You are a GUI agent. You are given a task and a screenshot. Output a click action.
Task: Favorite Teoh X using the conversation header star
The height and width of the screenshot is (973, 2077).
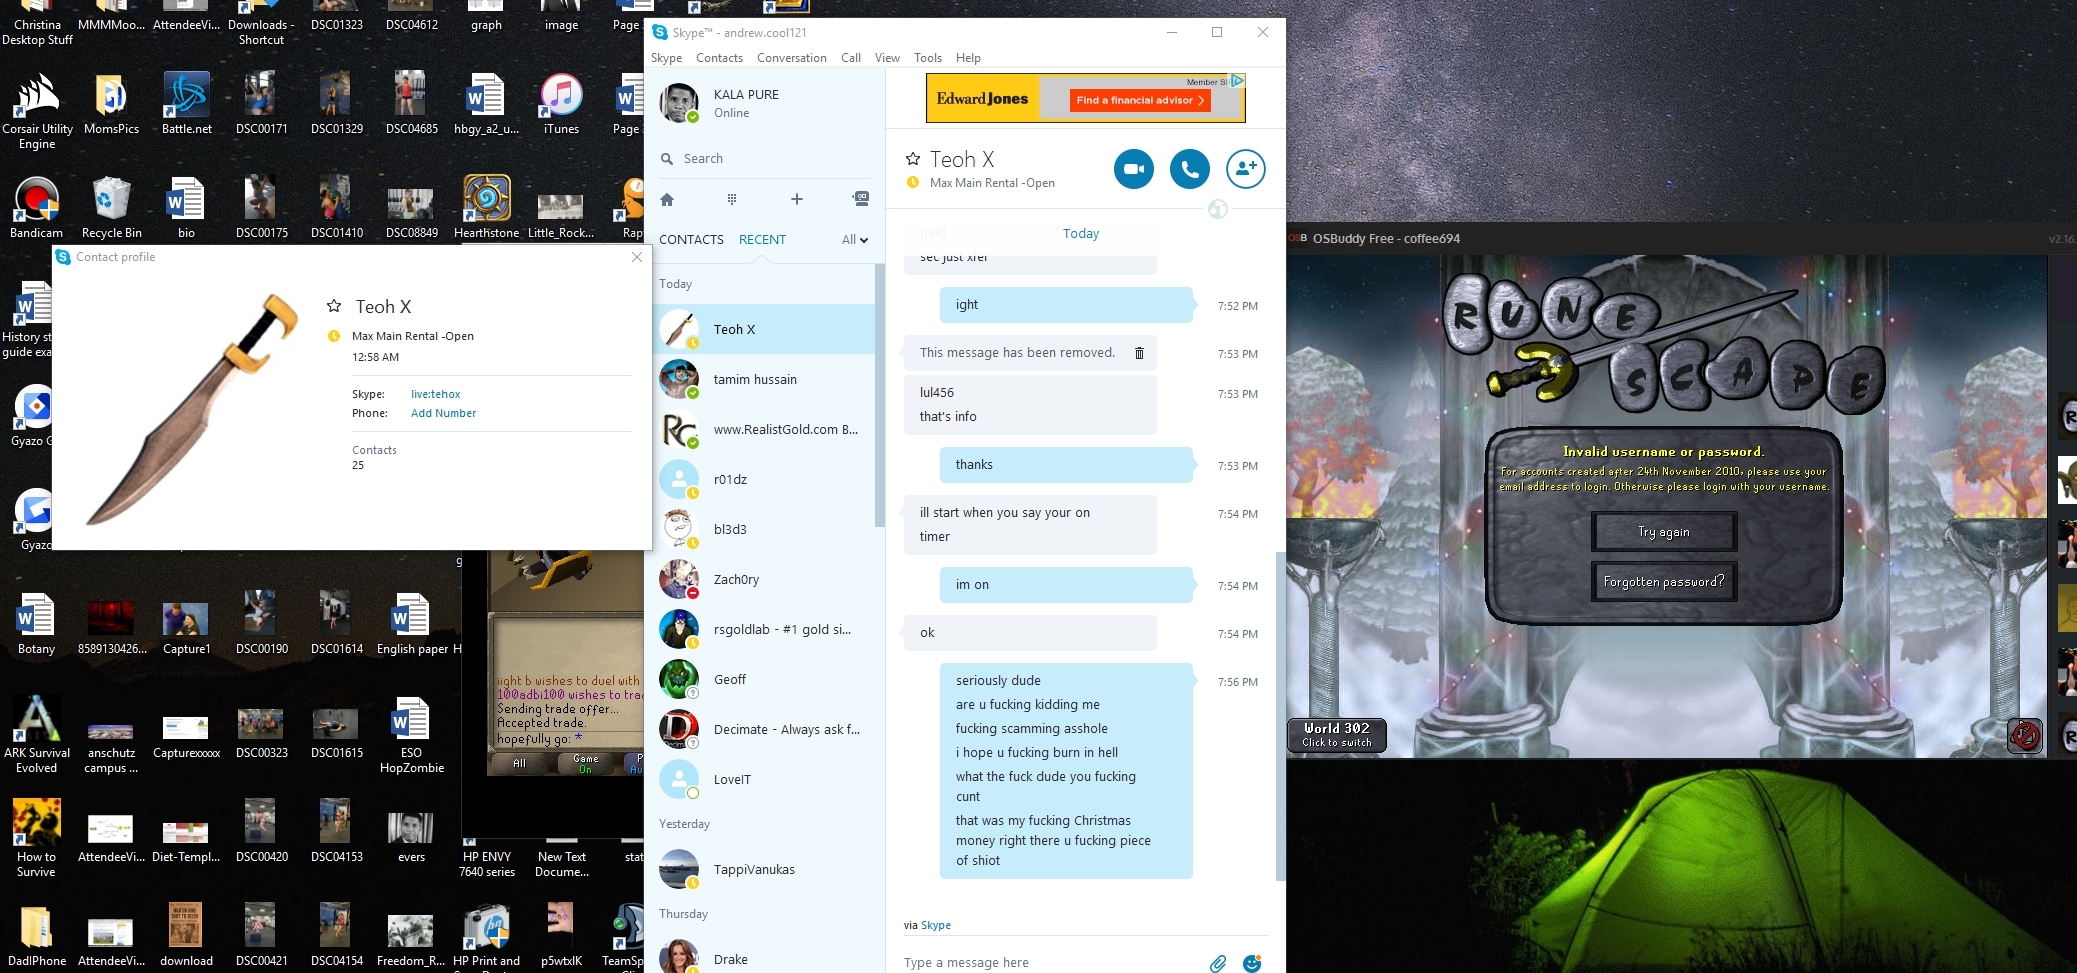(913, 159)
